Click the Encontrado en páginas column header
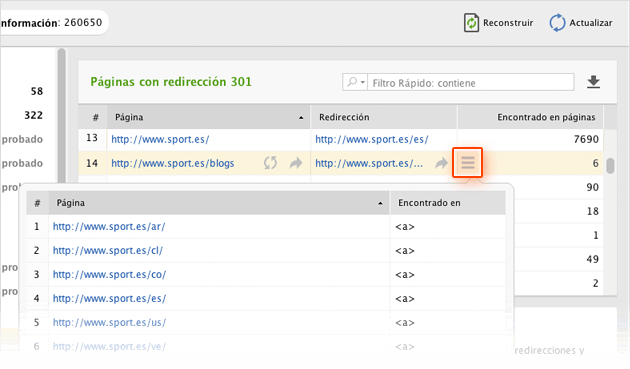 point(530,117)
